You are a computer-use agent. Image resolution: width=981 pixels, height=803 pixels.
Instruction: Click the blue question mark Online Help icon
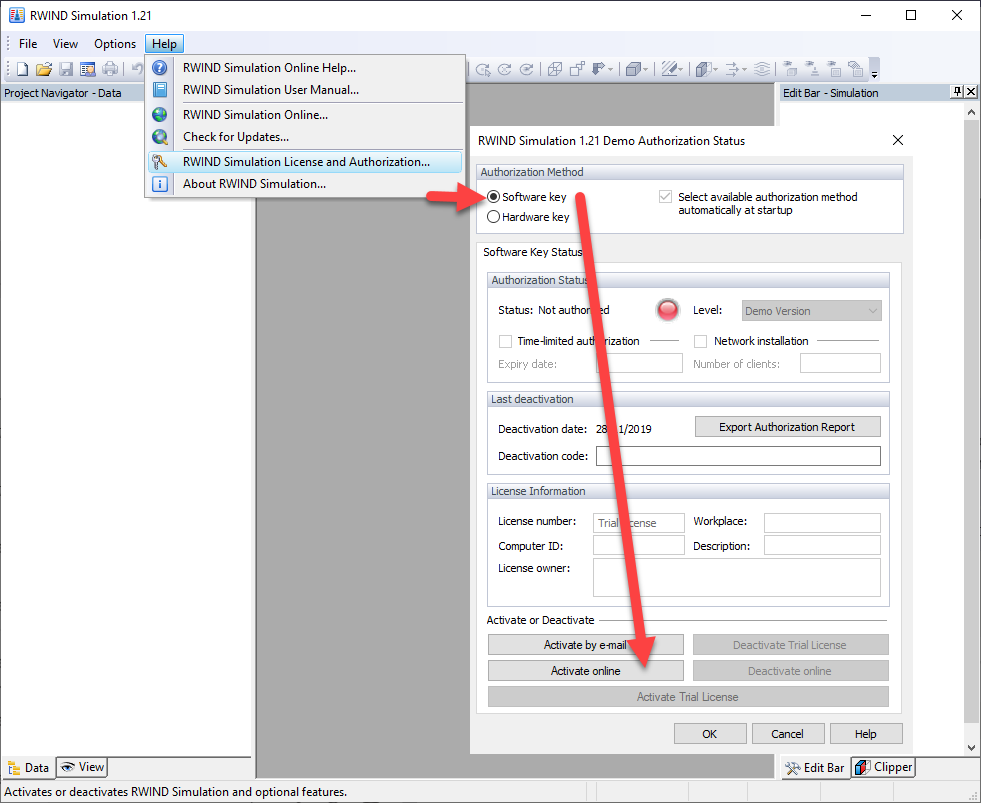(160, 68)
